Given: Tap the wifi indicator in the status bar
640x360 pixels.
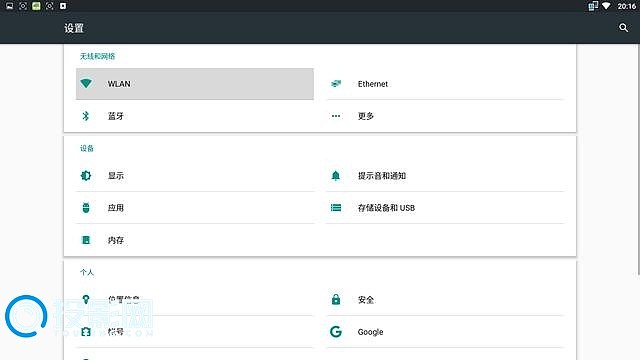Looking at the screenshot, I should tap(606, 6).
